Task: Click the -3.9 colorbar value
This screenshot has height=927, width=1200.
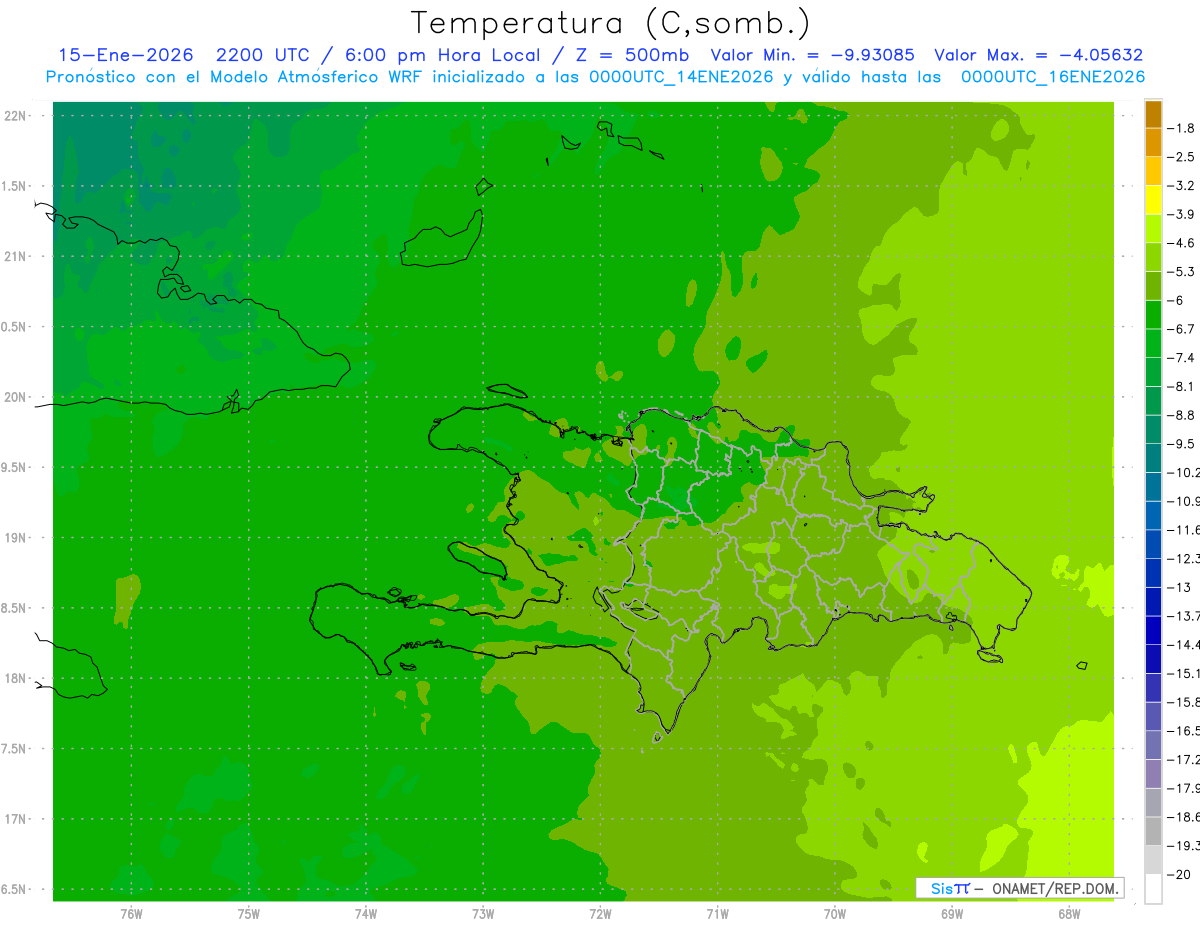Action: 1182,214
